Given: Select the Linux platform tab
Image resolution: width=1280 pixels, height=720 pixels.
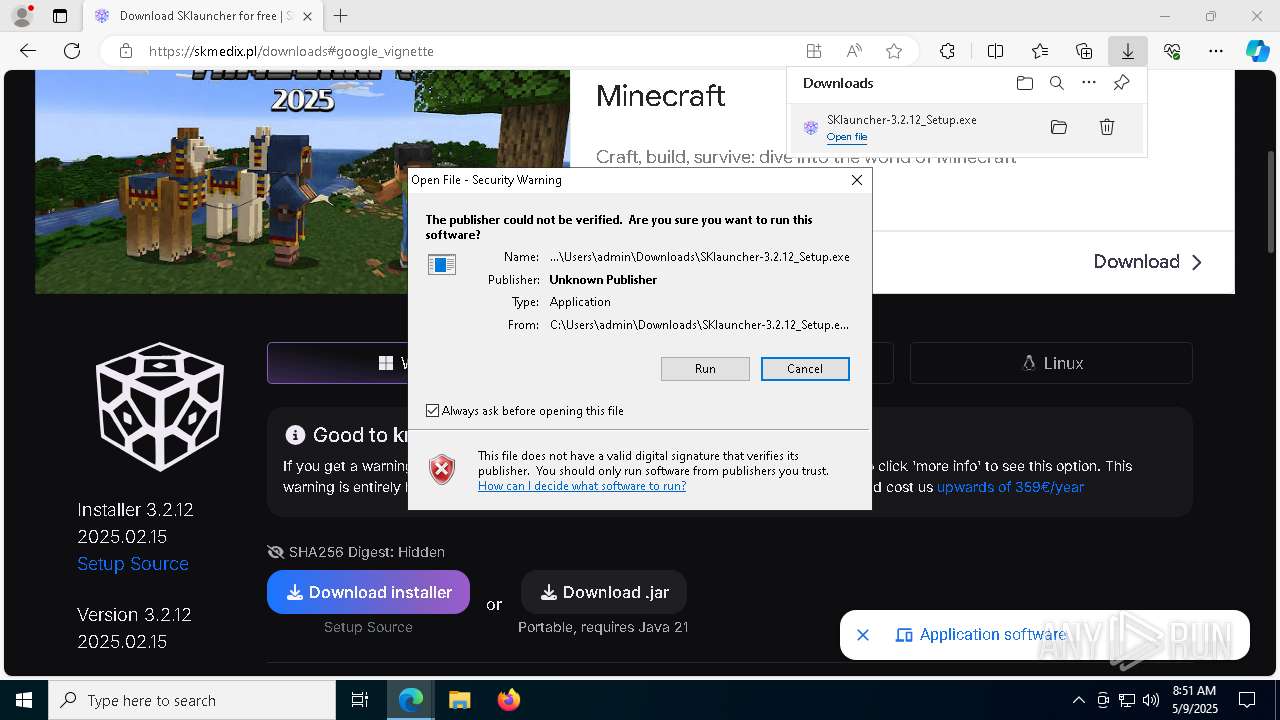Looking at the screenshot, I should [x=1051, y=363].
